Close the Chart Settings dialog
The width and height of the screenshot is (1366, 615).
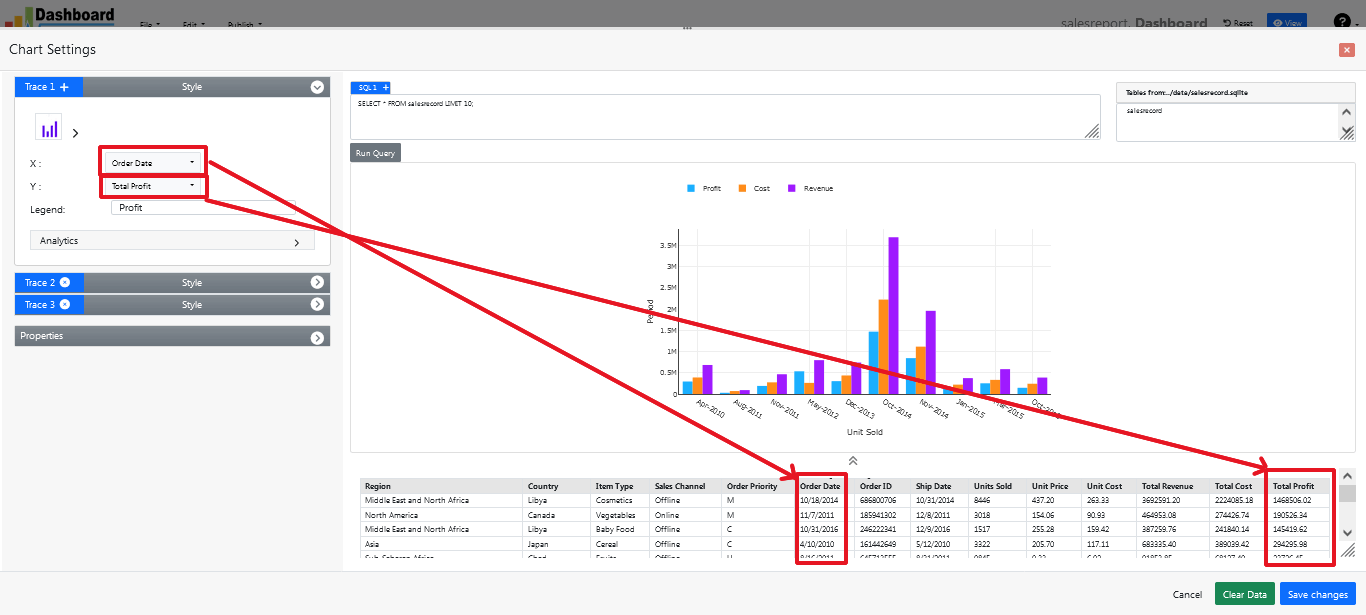1346,50
